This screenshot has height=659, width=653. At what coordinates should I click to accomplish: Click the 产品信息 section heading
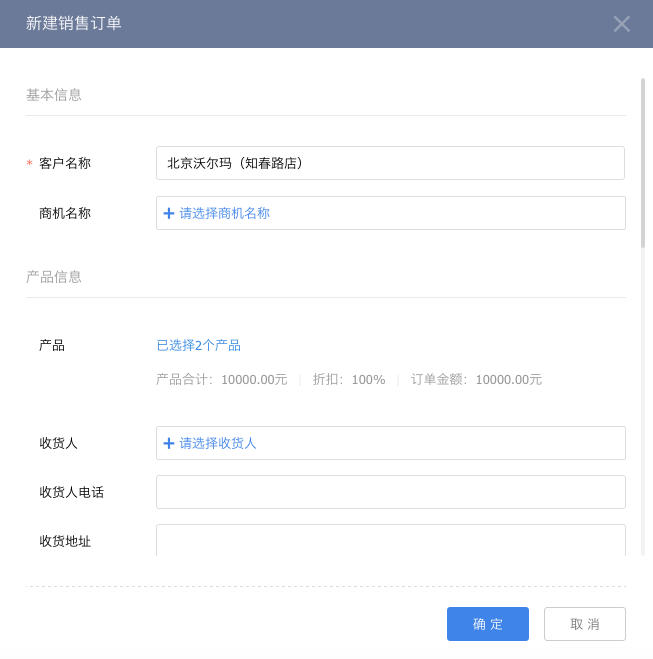(x=54, y=277)
